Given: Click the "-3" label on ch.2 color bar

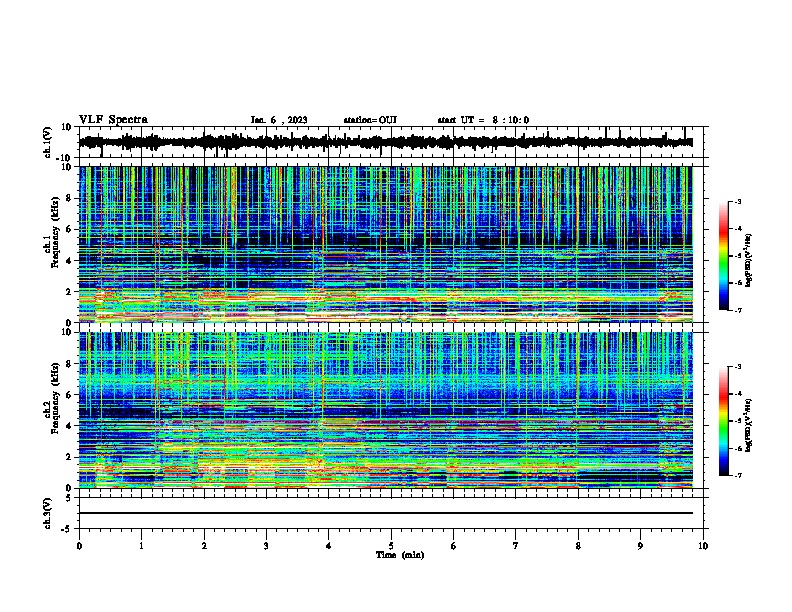Looking at the screenshot, I should click(738, 367).
